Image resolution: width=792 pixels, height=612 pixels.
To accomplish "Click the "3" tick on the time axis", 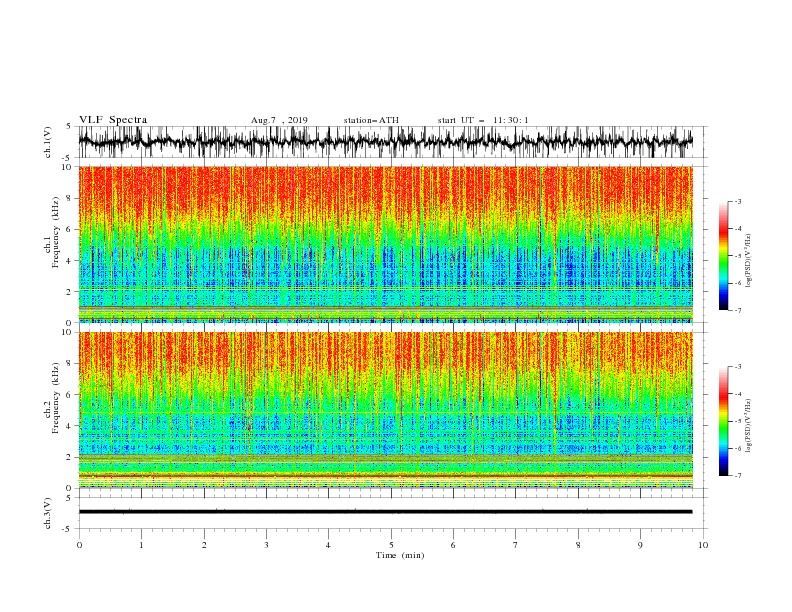I will tap(266, 545).
